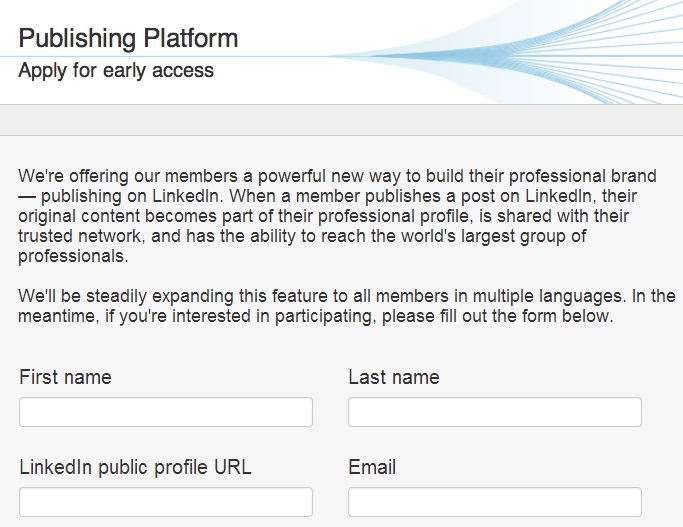Focus the Last name text box

(x=495, y=412)
